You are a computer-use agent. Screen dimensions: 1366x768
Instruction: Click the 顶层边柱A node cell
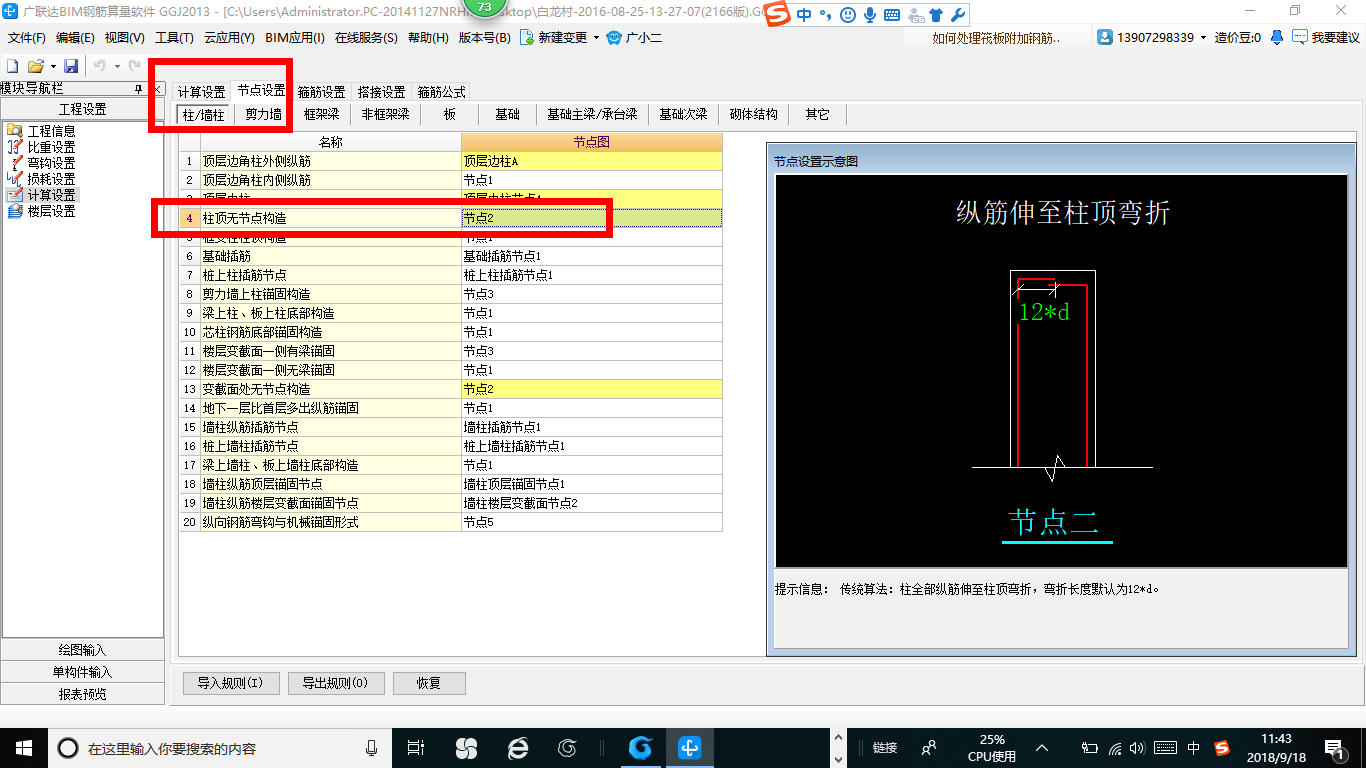point(591,161)
